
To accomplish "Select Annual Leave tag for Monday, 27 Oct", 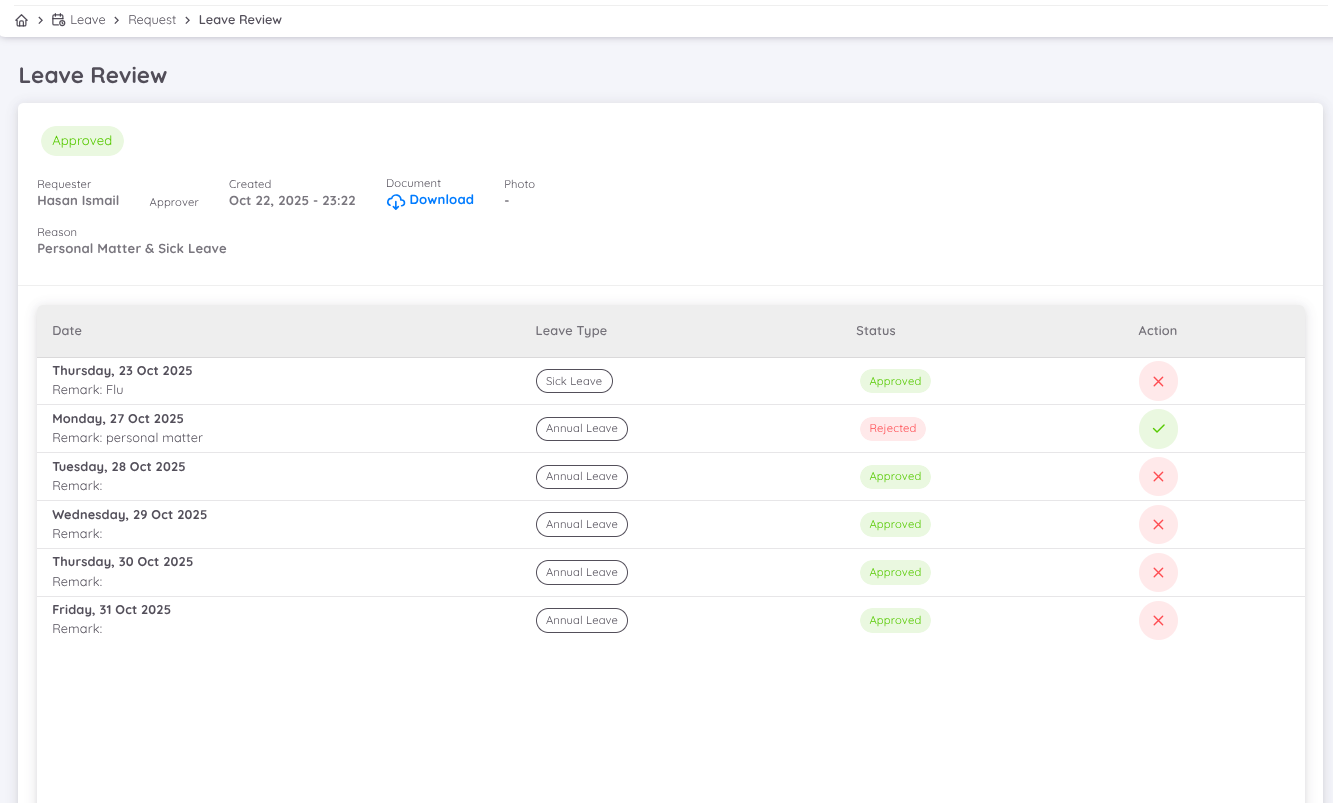I will click(x=581, y=429).
